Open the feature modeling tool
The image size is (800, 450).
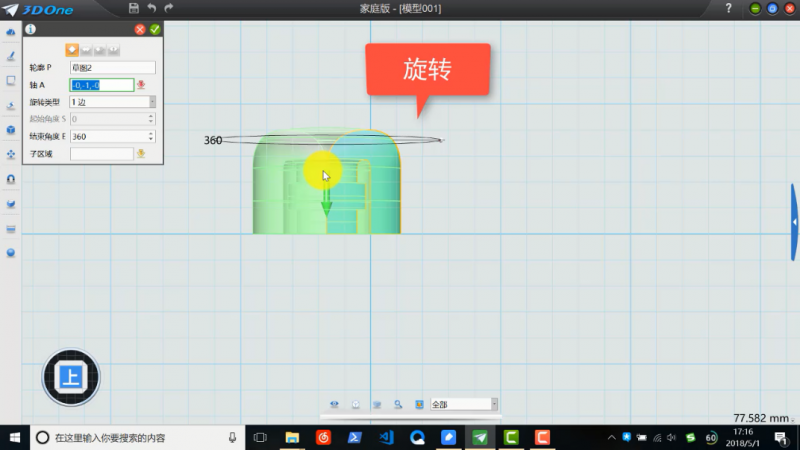[11, 105]
